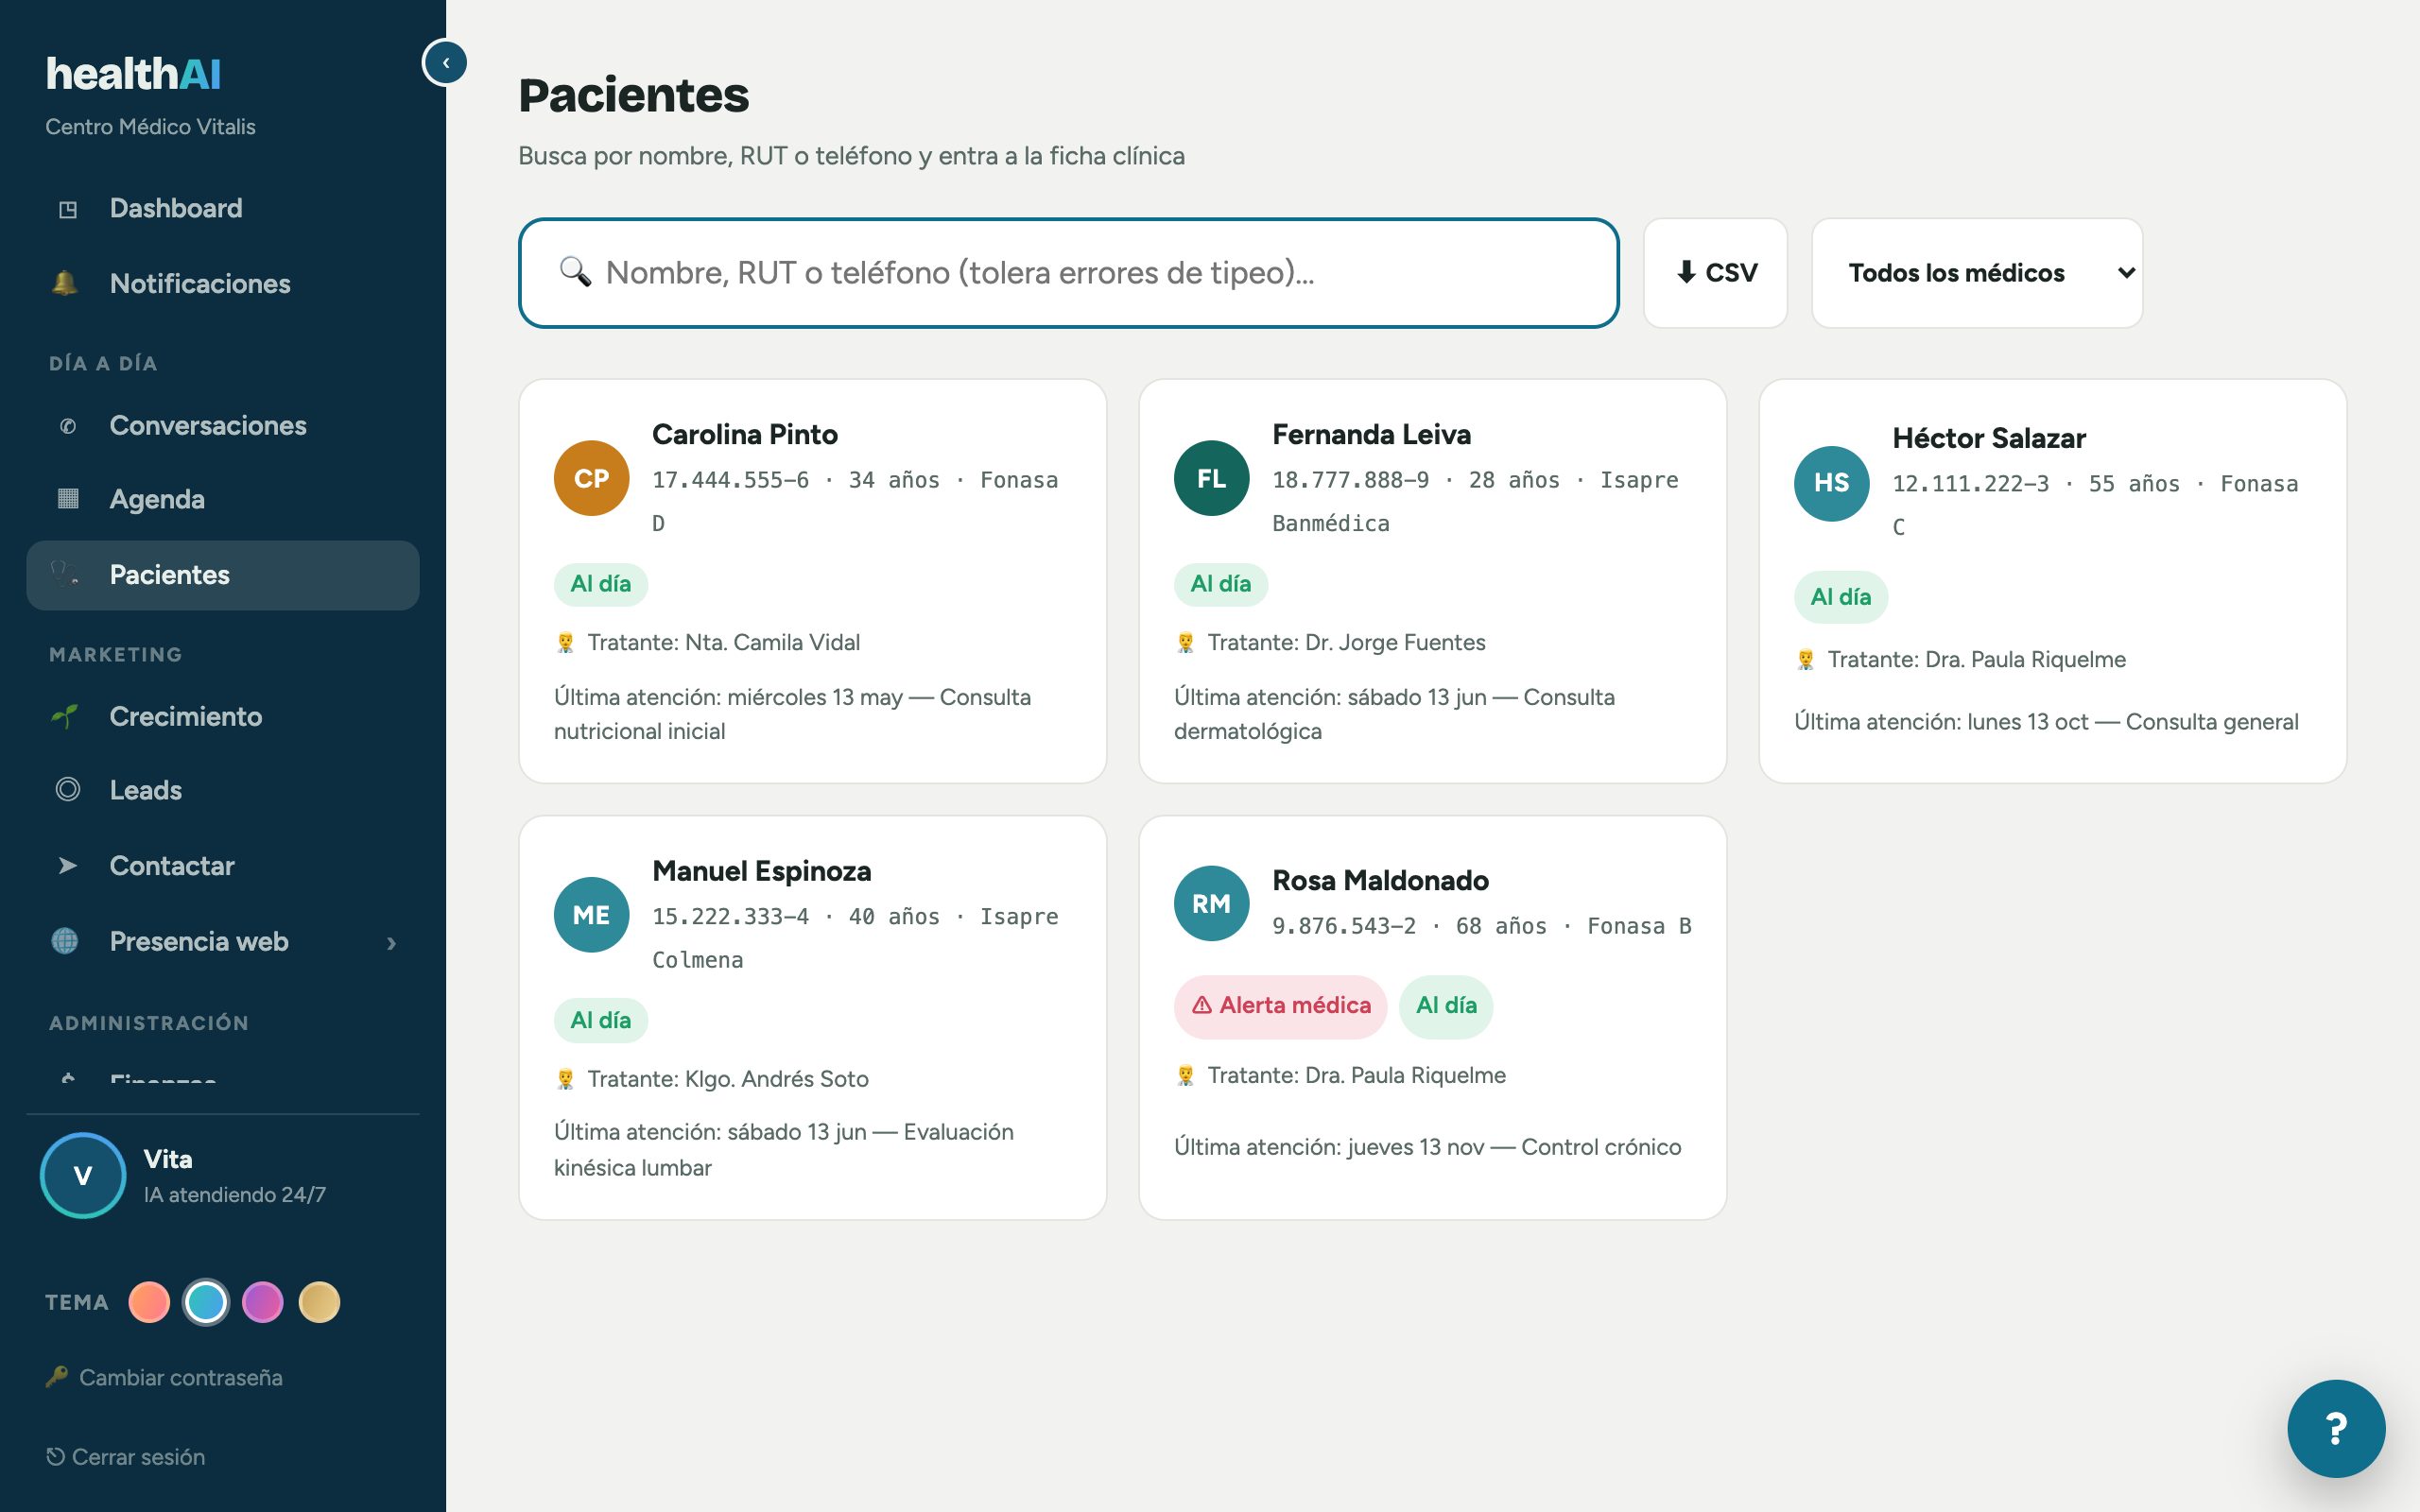Click the doctor icon on Héctor Salazar's card
This screenshot has width=2420, height=1512.
click(1805, 660)
